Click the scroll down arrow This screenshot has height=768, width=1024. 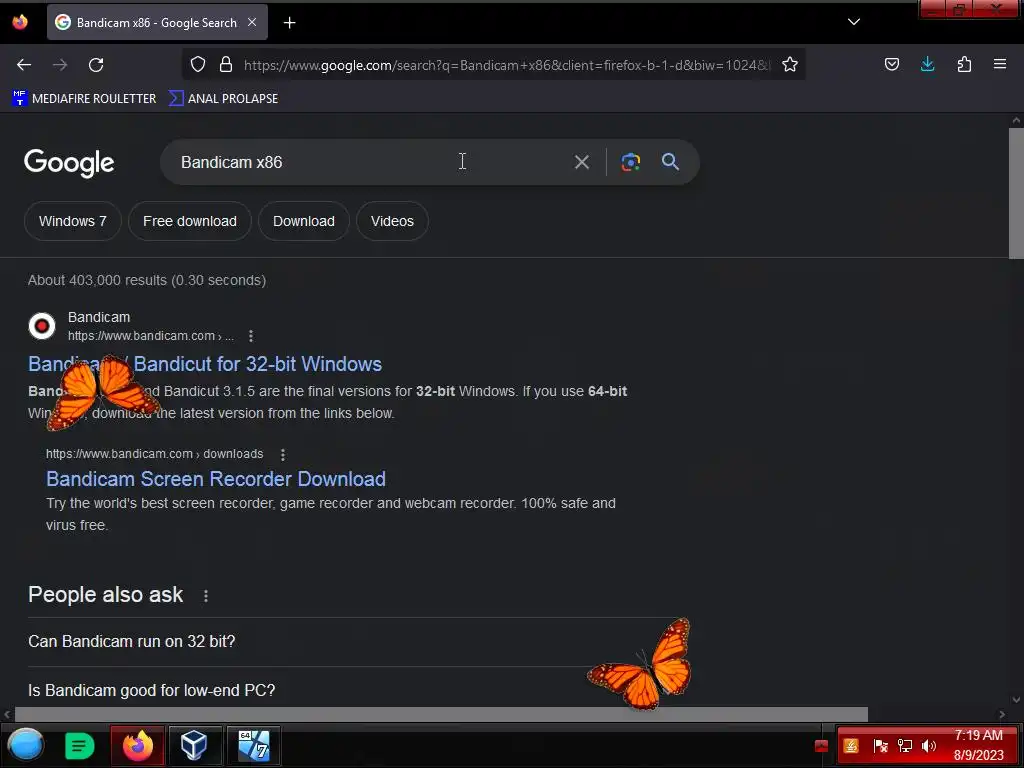(x=1016, y=699)
